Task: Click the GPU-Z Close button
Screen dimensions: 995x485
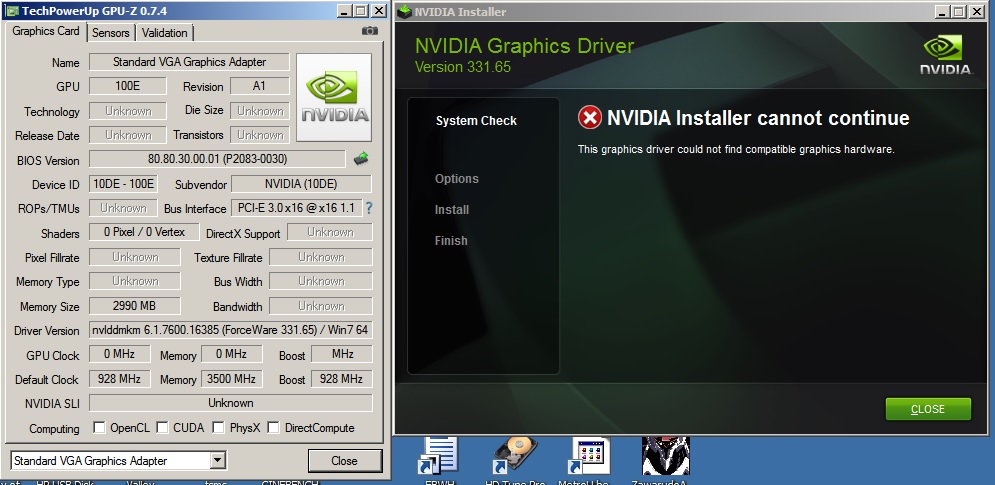Action: coord(345,460)
